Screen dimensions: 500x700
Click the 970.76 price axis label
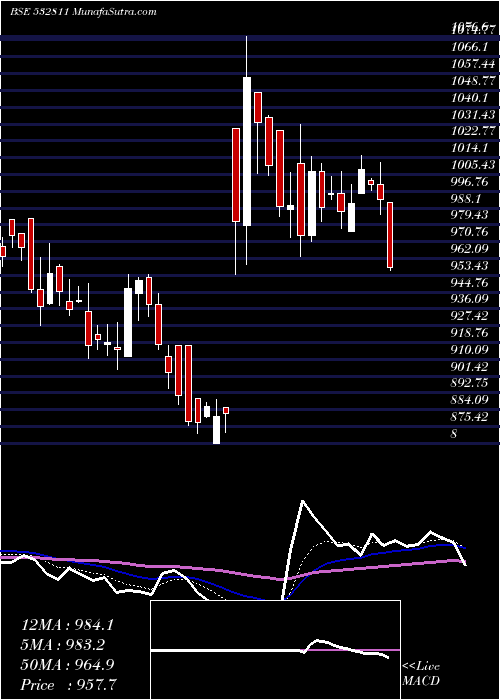tap(470, 232)
